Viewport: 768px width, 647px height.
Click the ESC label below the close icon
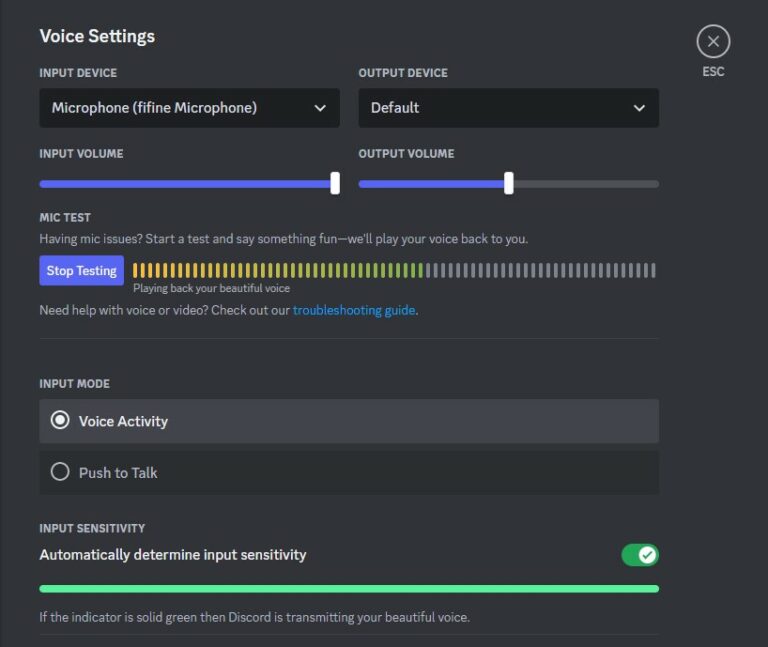(x=713, y=72)
